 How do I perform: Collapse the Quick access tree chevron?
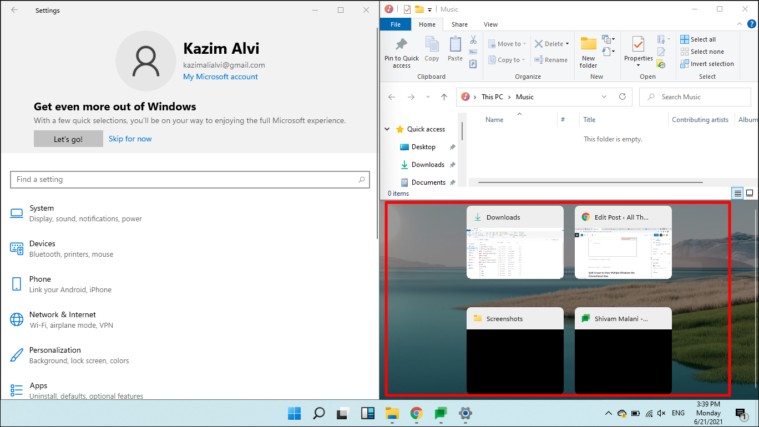(387, 129)
